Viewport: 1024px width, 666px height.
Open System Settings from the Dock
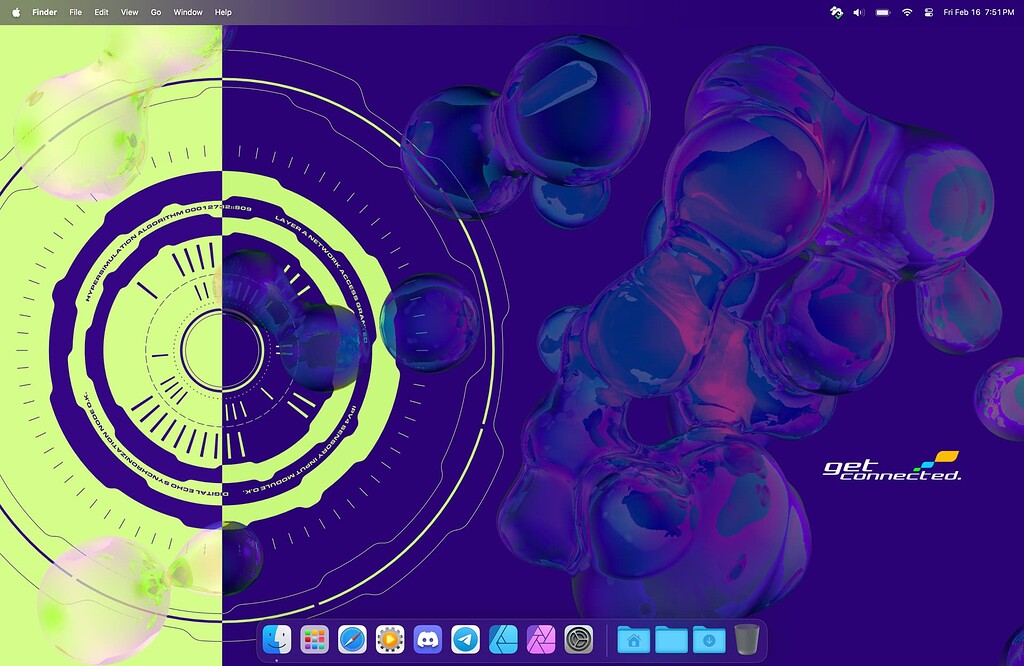pyautogui.click(x=579, y=639)
